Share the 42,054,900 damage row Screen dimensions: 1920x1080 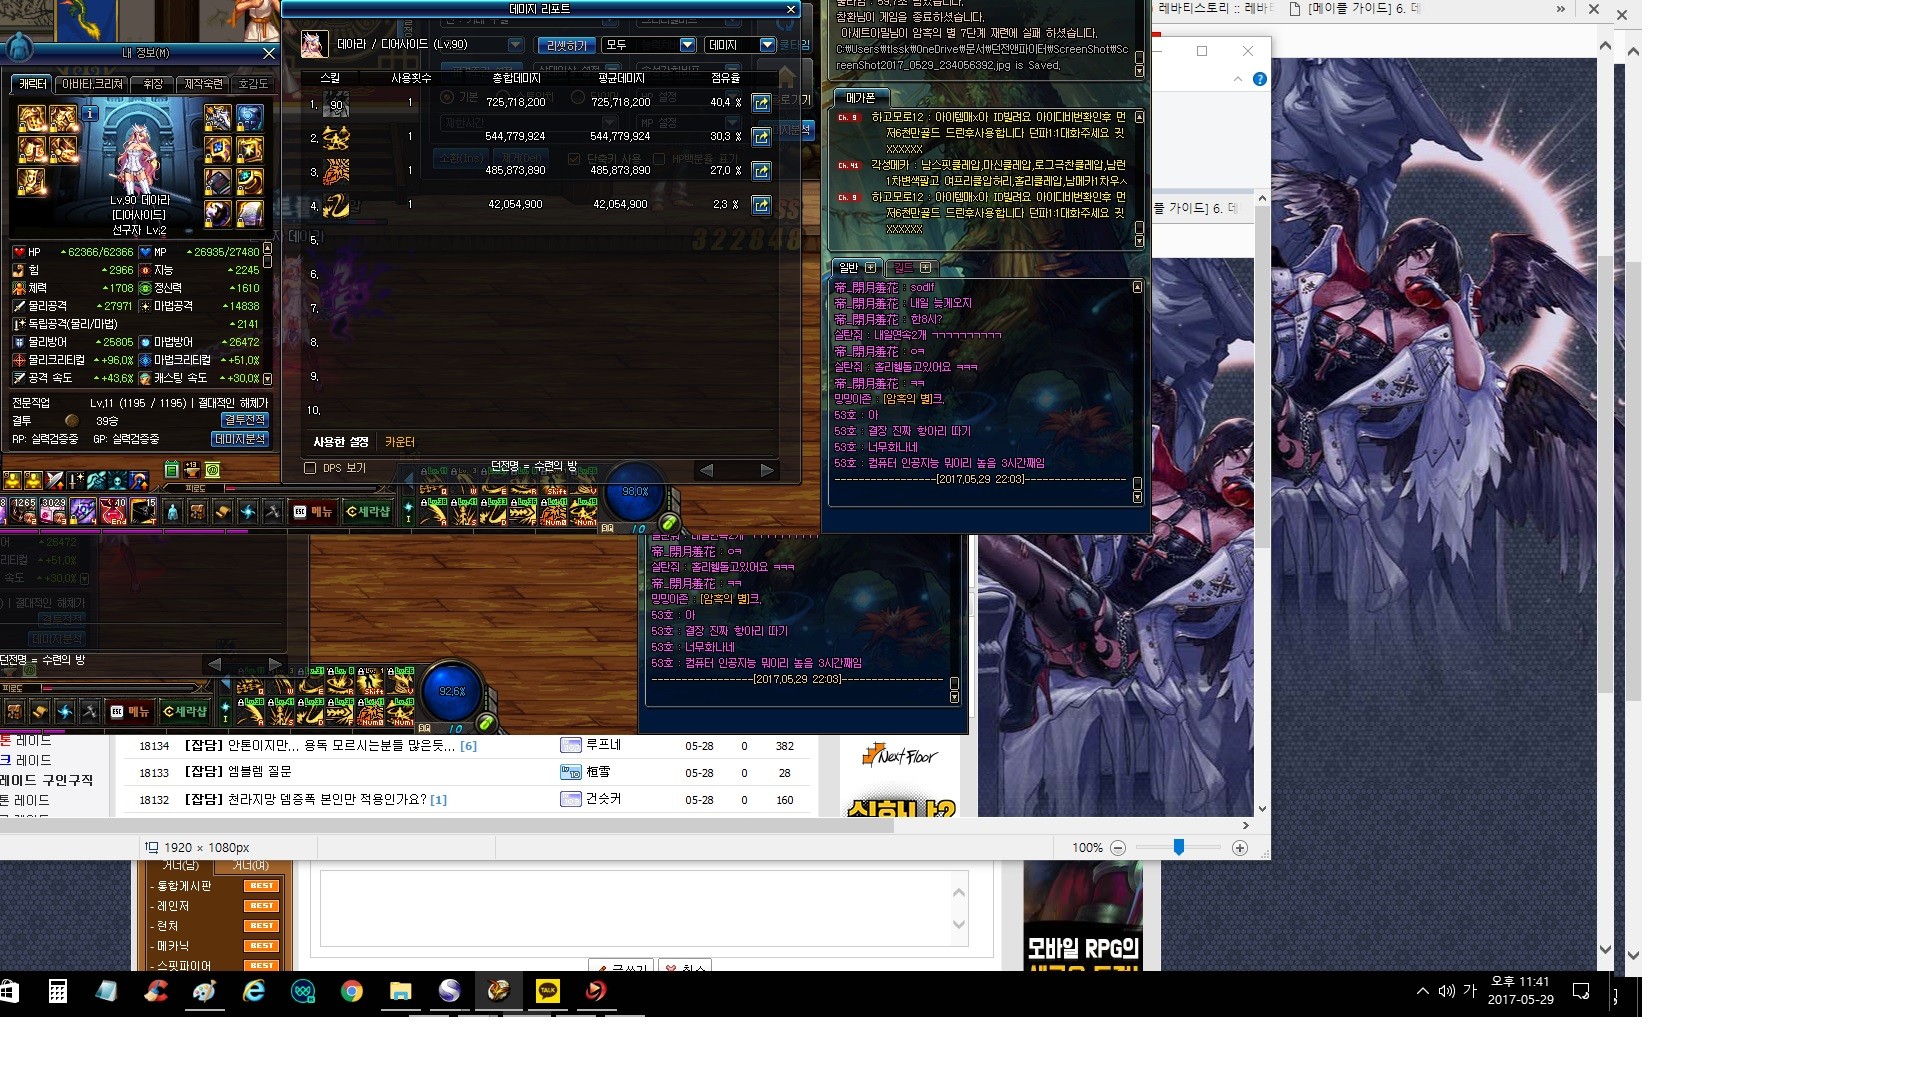click(x=761, y=205)
